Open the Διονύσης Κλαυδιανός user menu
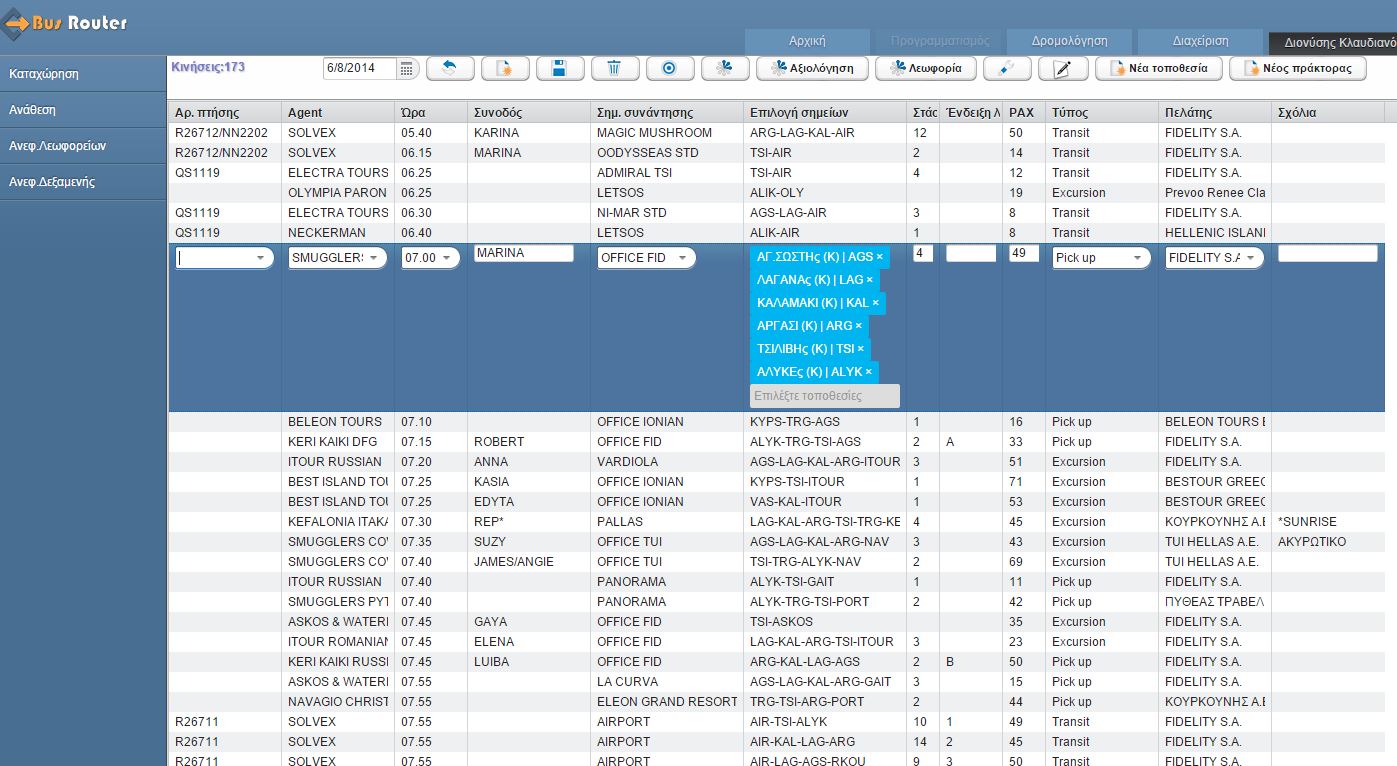1397x766 pixels. (x=1332, y=43)
